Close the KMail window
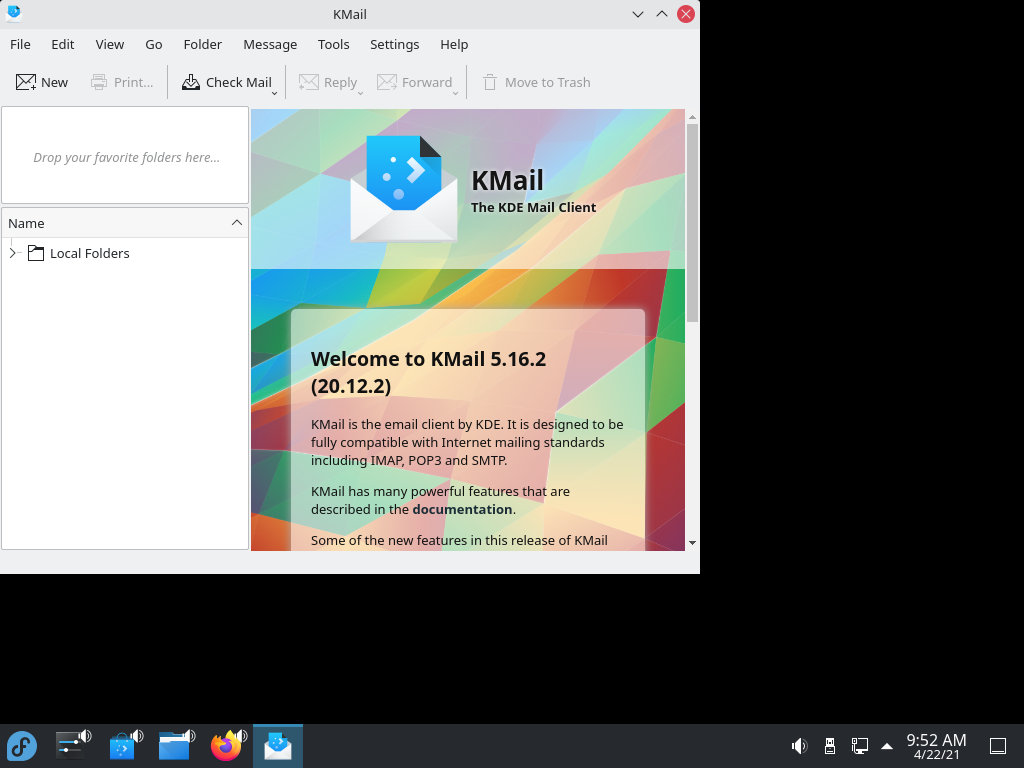This screenshot has height=768, width=1024. pos(686,14)
